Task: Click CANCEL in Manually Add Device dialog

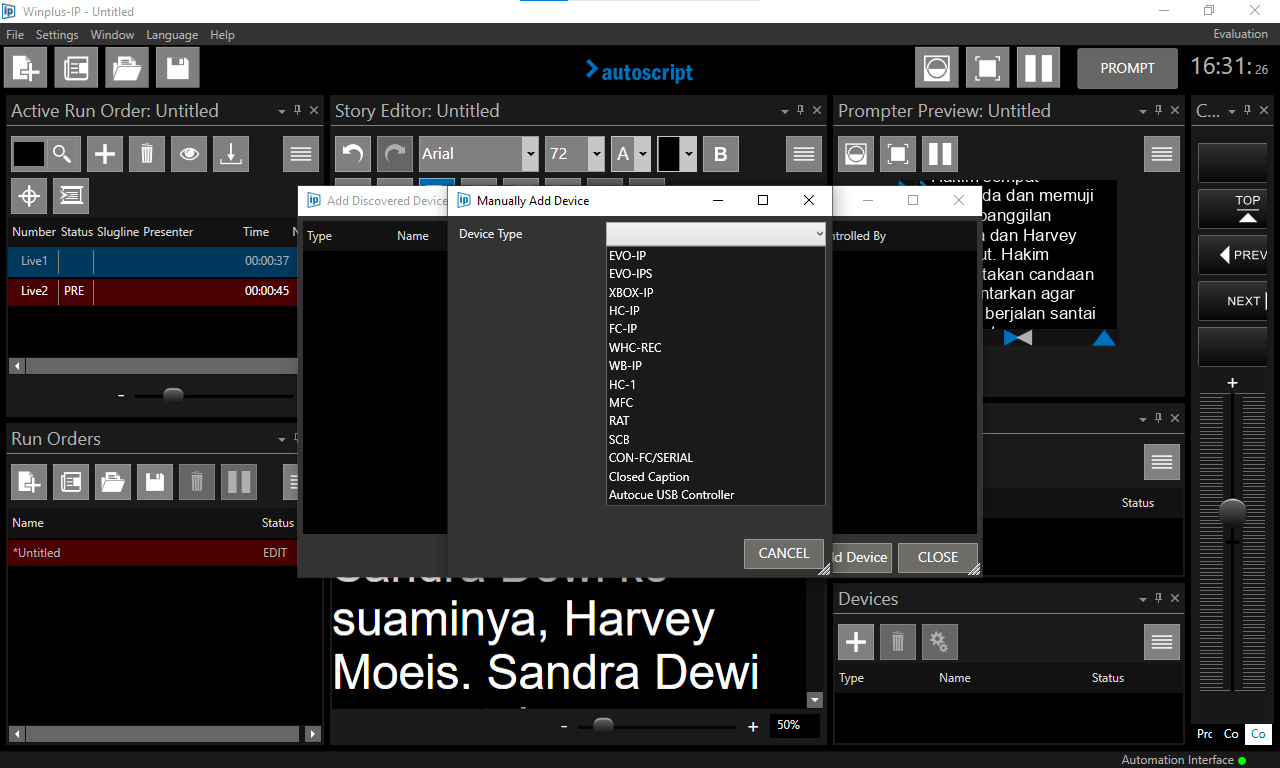Action: (x=784, y=553)
